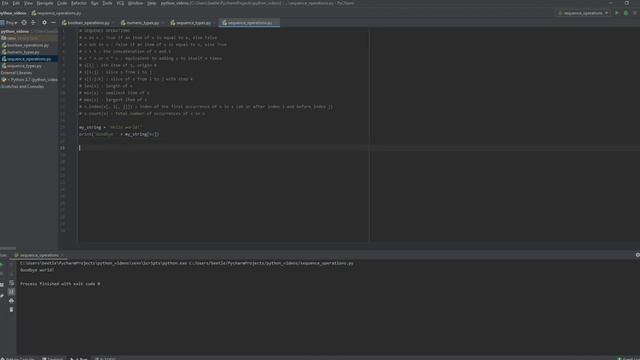The width and height of the screenshot is (640, 360).
Task: Click the print statement code line
Action: (x=119, y=134)
